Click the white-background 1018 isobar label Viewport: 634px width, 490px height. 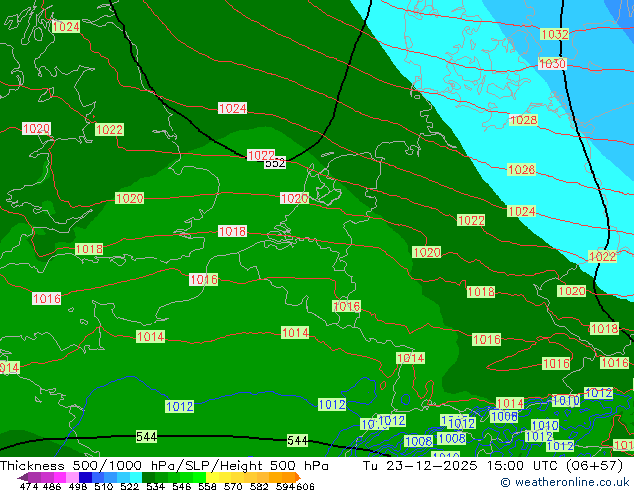click(232, 231)
